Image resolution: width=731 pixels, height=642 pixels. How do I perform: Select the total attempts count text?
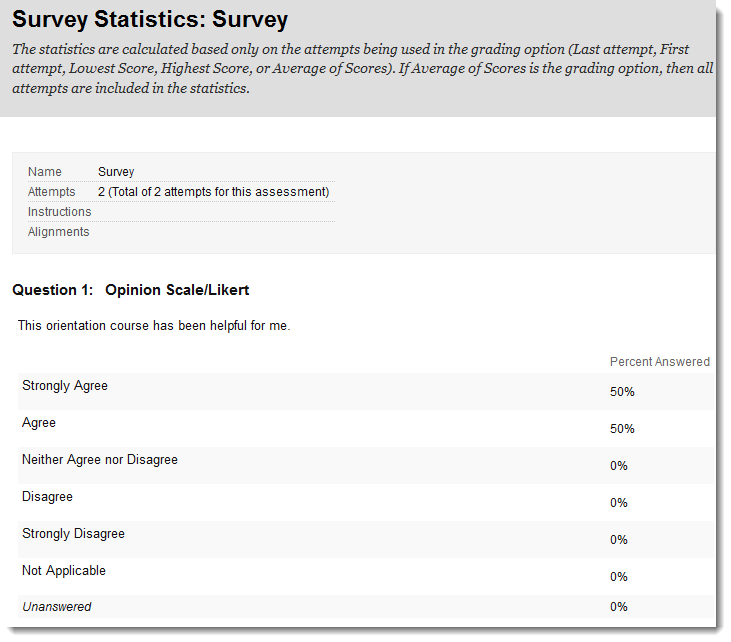(213, 192)
